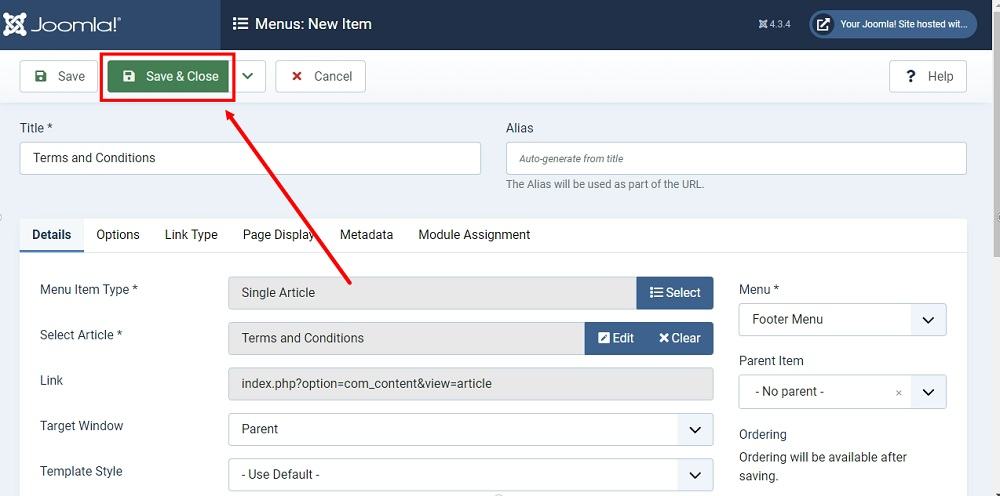Click 'The Alias will be used' hint text
Image resolution: width=1000 pixels, height=496 pixels.
point(605,184)
